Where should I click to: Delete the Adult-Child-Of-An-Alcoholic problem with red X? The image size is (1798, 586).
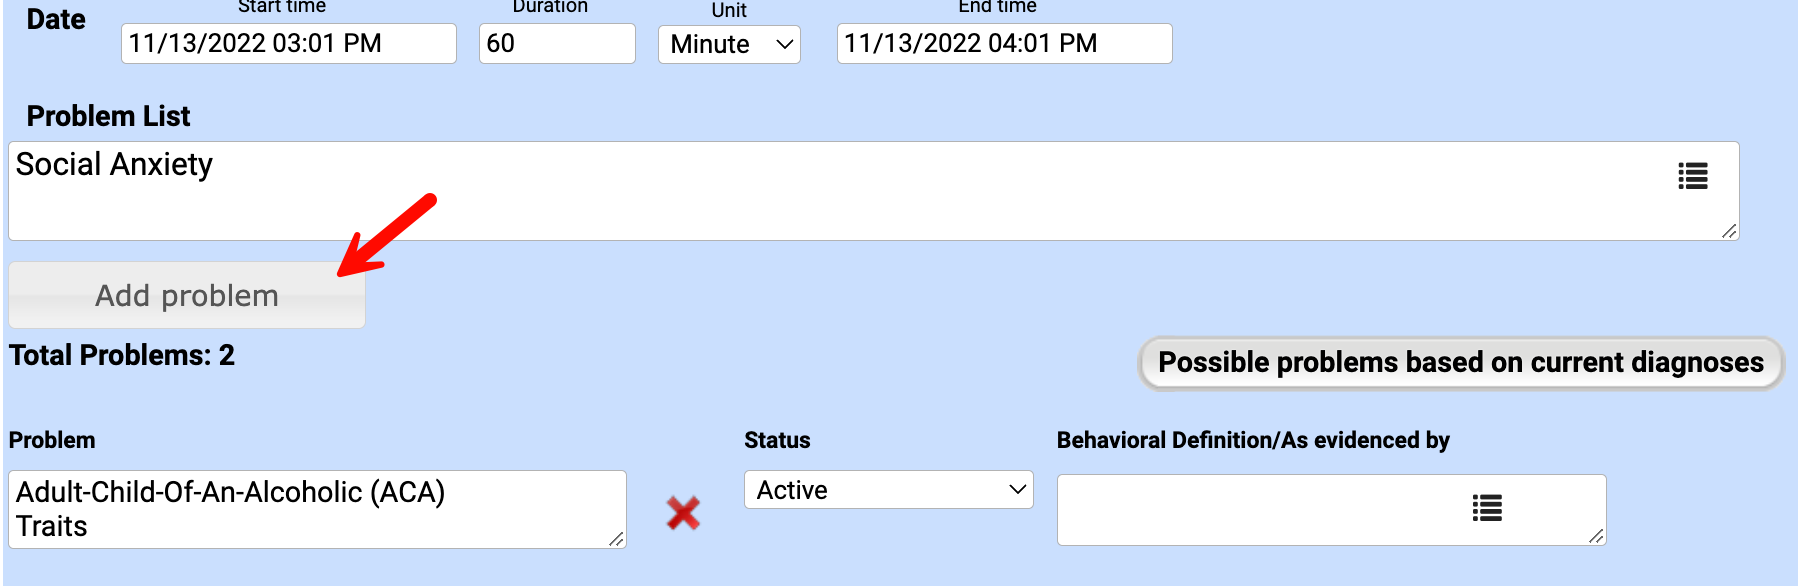pyautogui.click(x=683, y=513)
